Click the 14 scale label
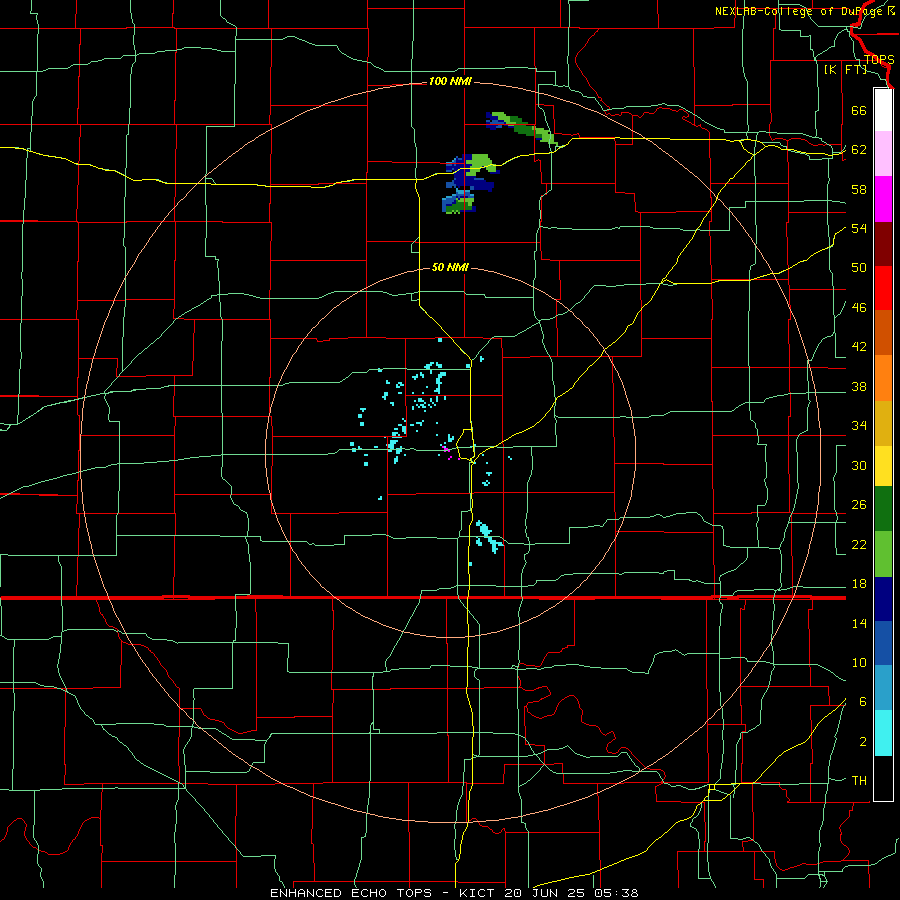Viewport: 900px width, 900px height. 859,623
